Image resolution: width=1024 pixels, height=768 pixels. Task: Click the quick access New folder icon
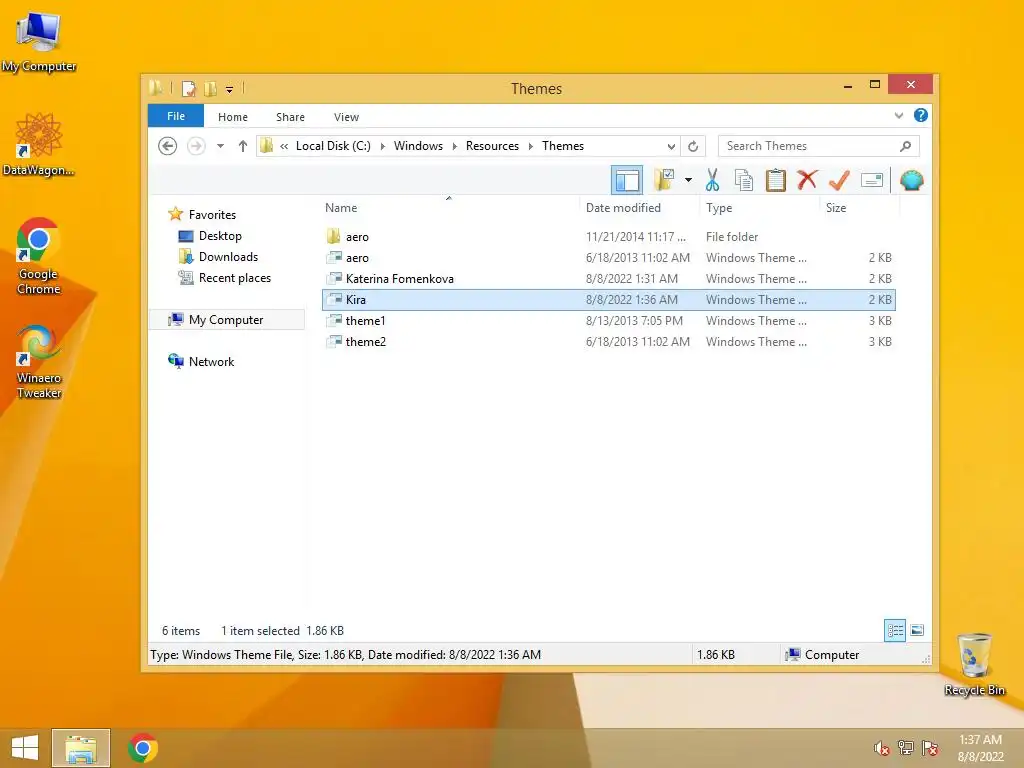(210, 88)
